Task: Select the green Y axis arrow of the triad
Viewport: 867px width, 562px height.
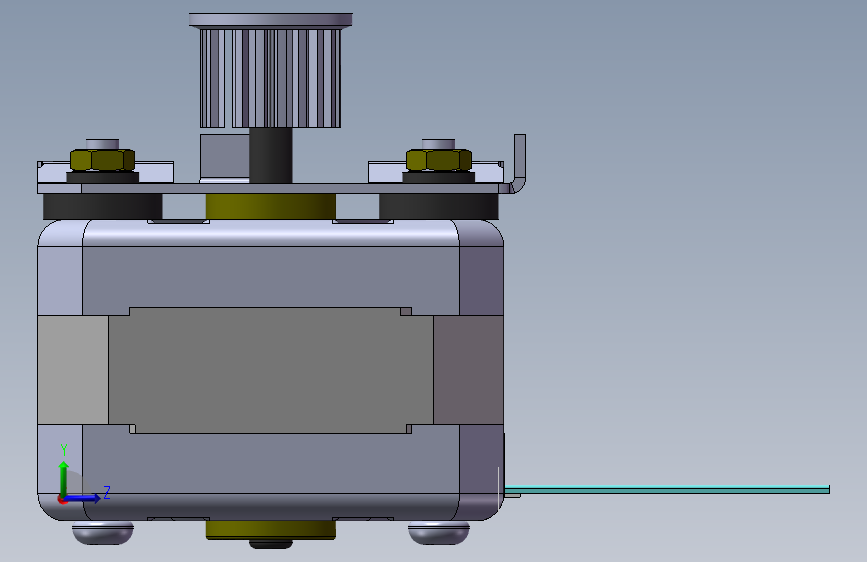Action: coord(64,478)
